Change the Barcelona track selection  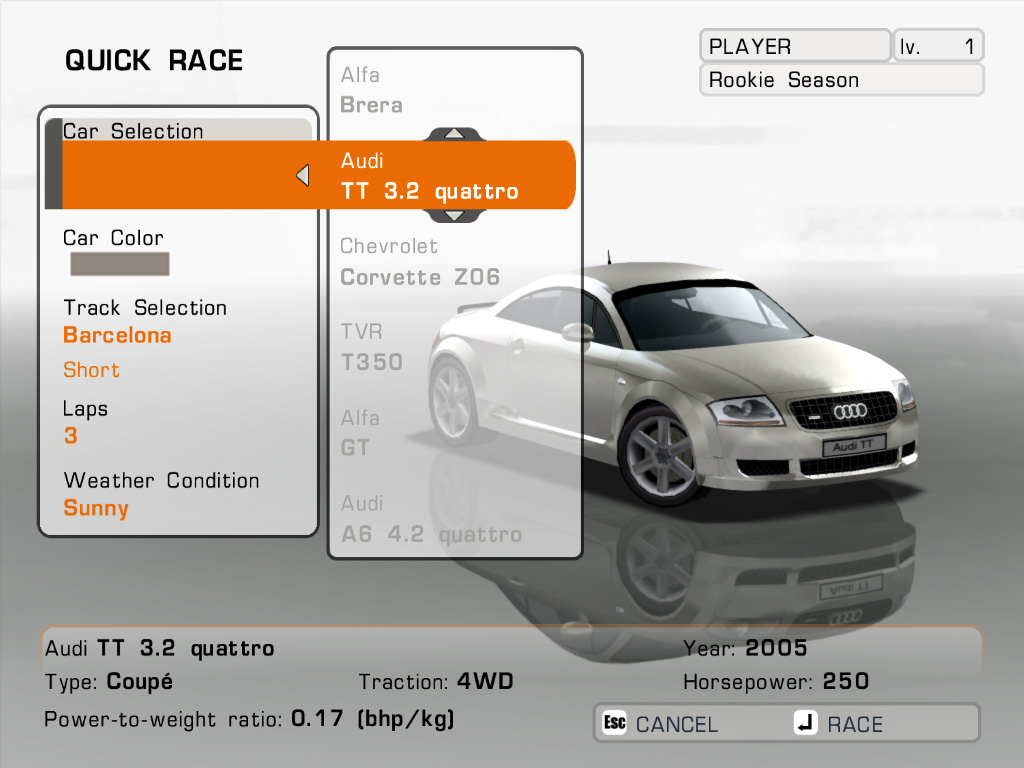coord(117,336)
